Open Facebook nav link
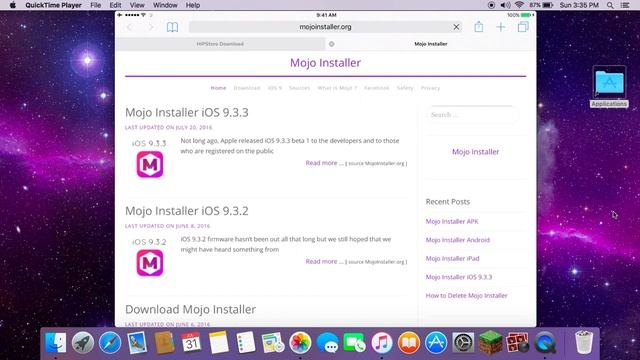The width and height of the screenshot is (640, 360). coord(376,88)
